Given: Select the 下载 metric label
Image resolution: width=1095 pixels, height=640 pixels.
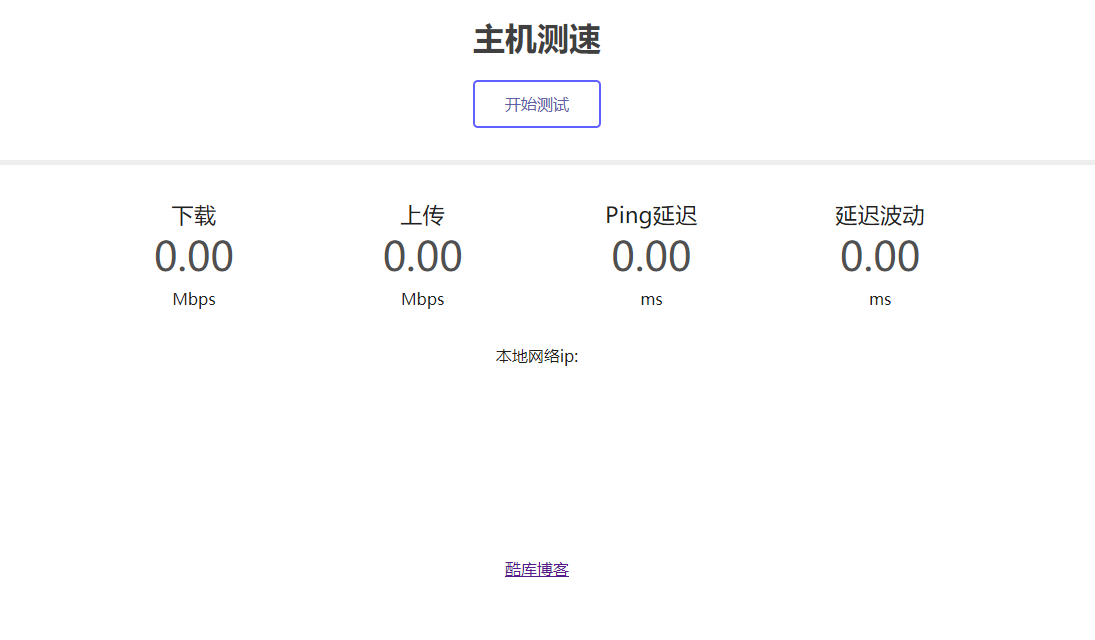Looking at the screenshot, I should (x=193, y=215).
